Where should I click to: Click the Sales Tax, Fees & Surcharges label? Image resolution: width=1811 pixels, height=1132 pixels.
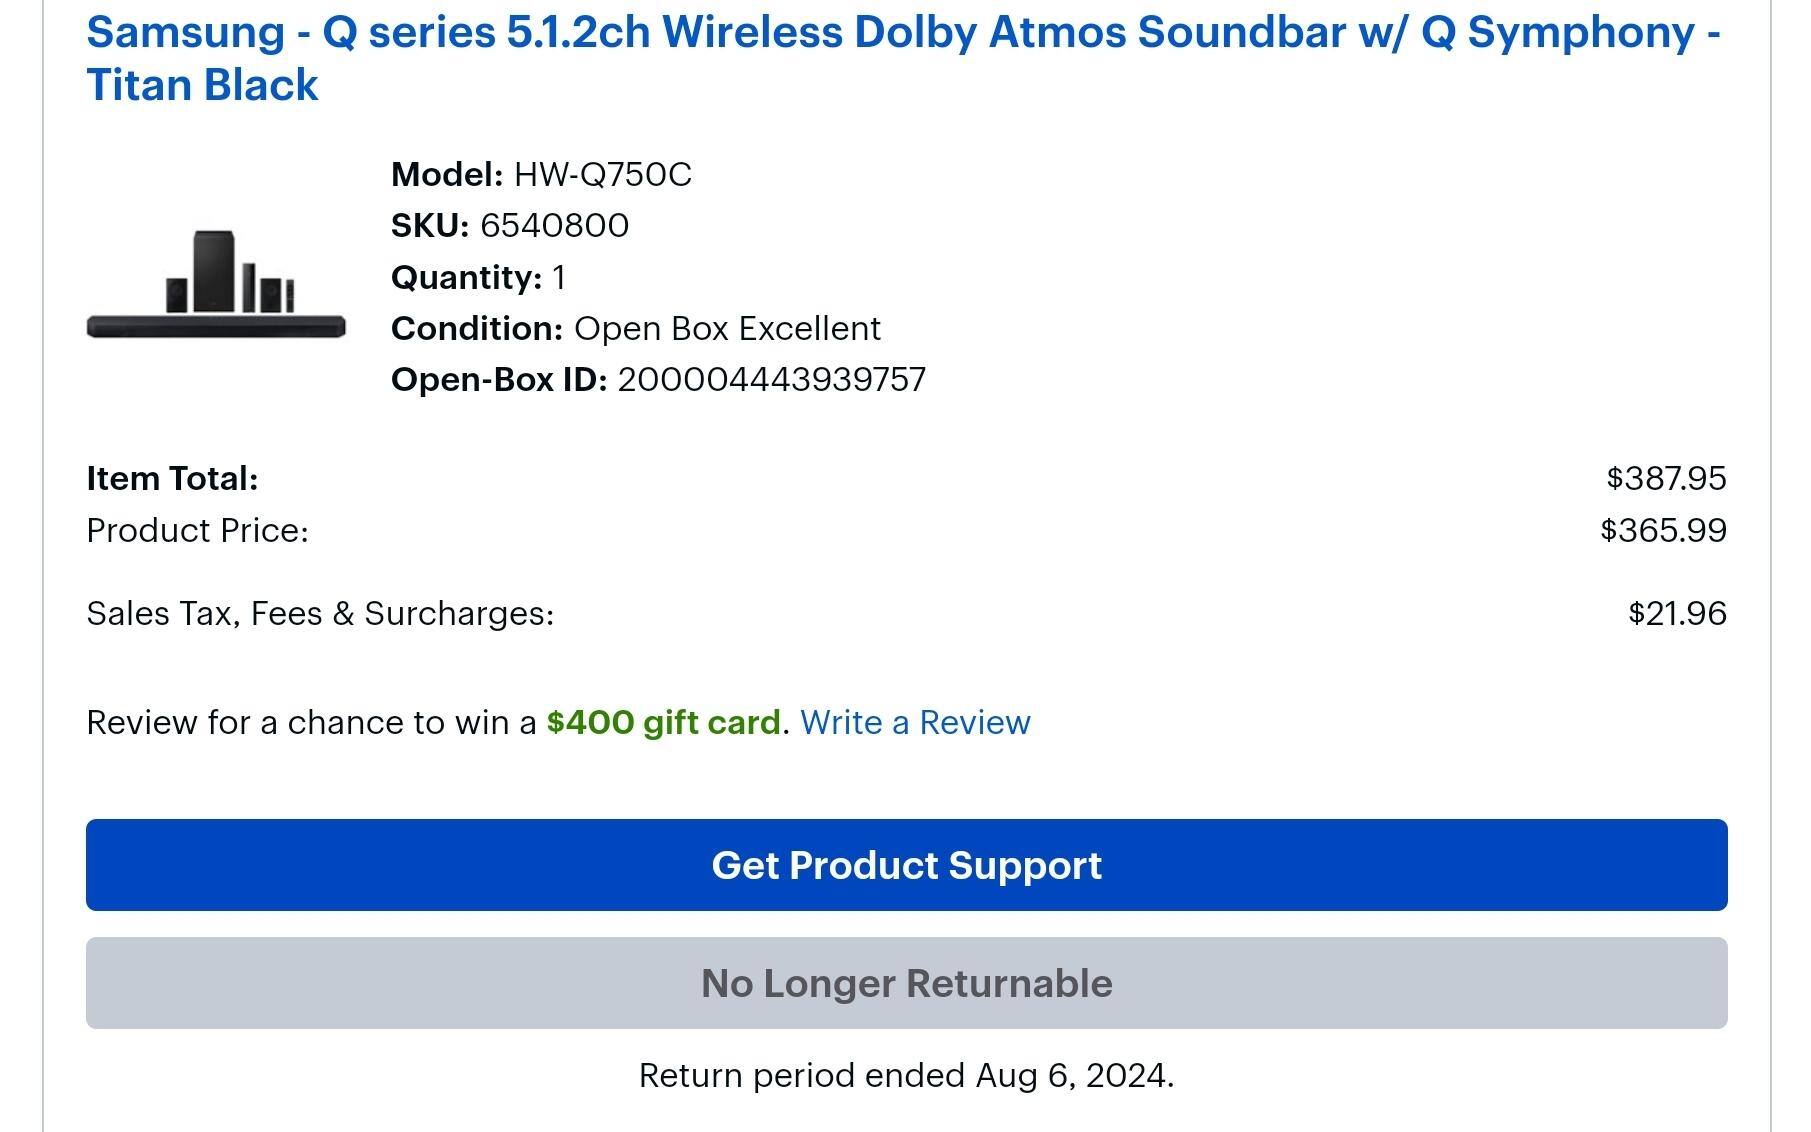coord(320,613)
